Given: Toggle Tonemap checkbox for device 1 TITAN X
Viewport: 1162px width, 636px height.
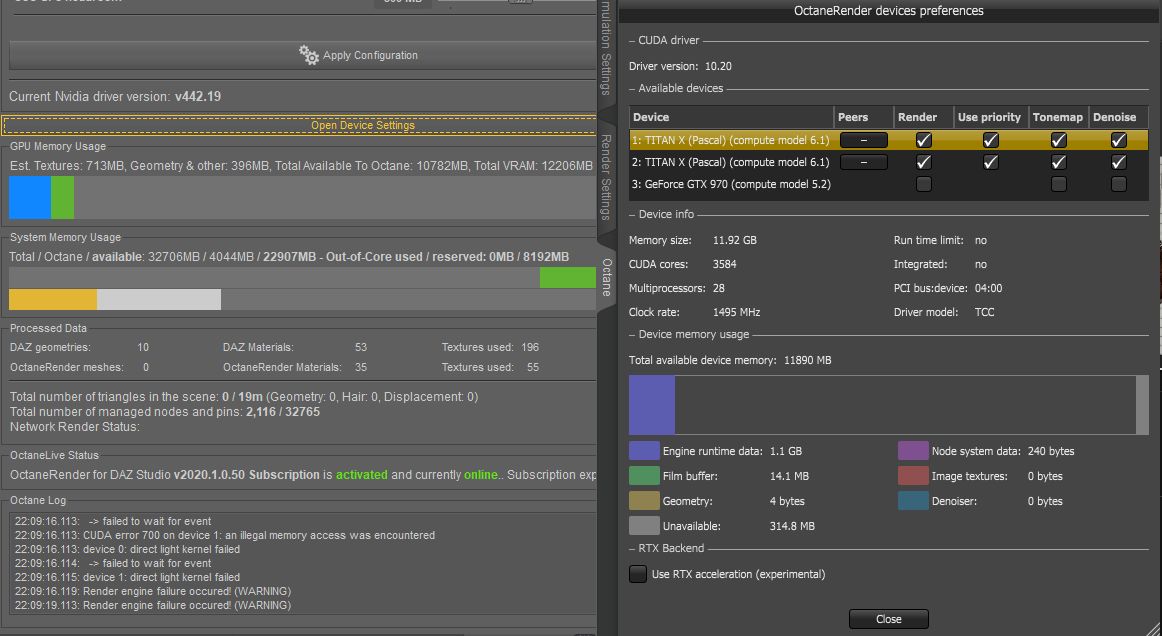Looking at the screenshot, I should pos(1058,140).
